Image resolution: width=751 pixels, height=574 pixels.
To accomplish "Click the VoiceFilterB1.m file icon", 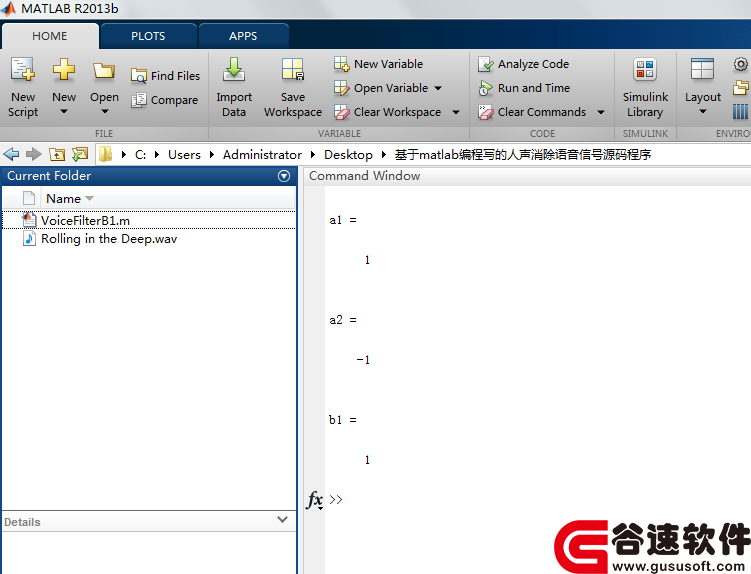I will pyautogui.click(x=29, y=220).
